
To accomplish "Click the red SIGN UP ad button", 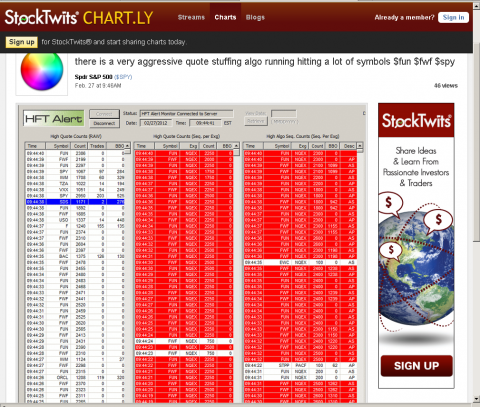I will point(417,366).
